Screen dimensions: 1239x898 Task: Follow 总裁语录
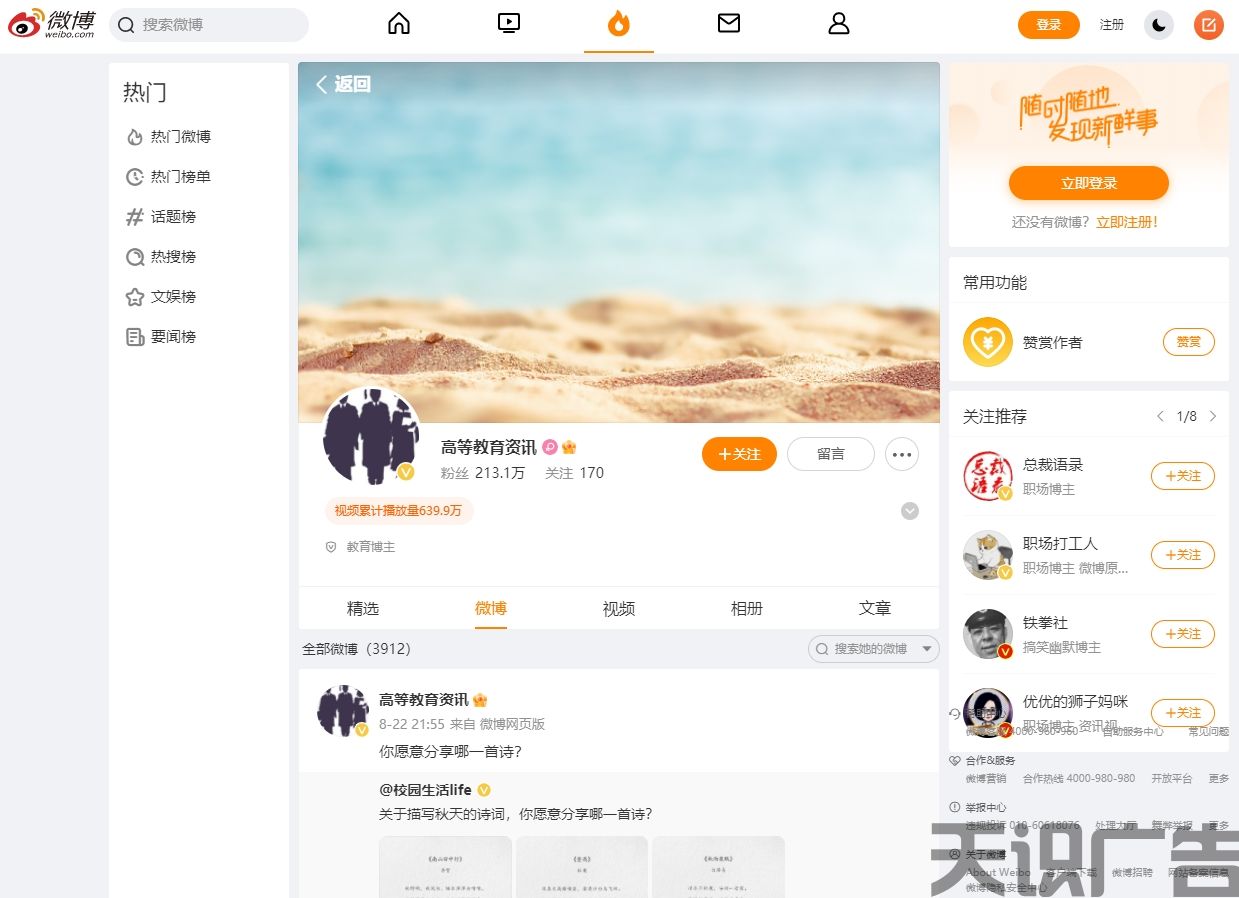(x=1183, y=476)
